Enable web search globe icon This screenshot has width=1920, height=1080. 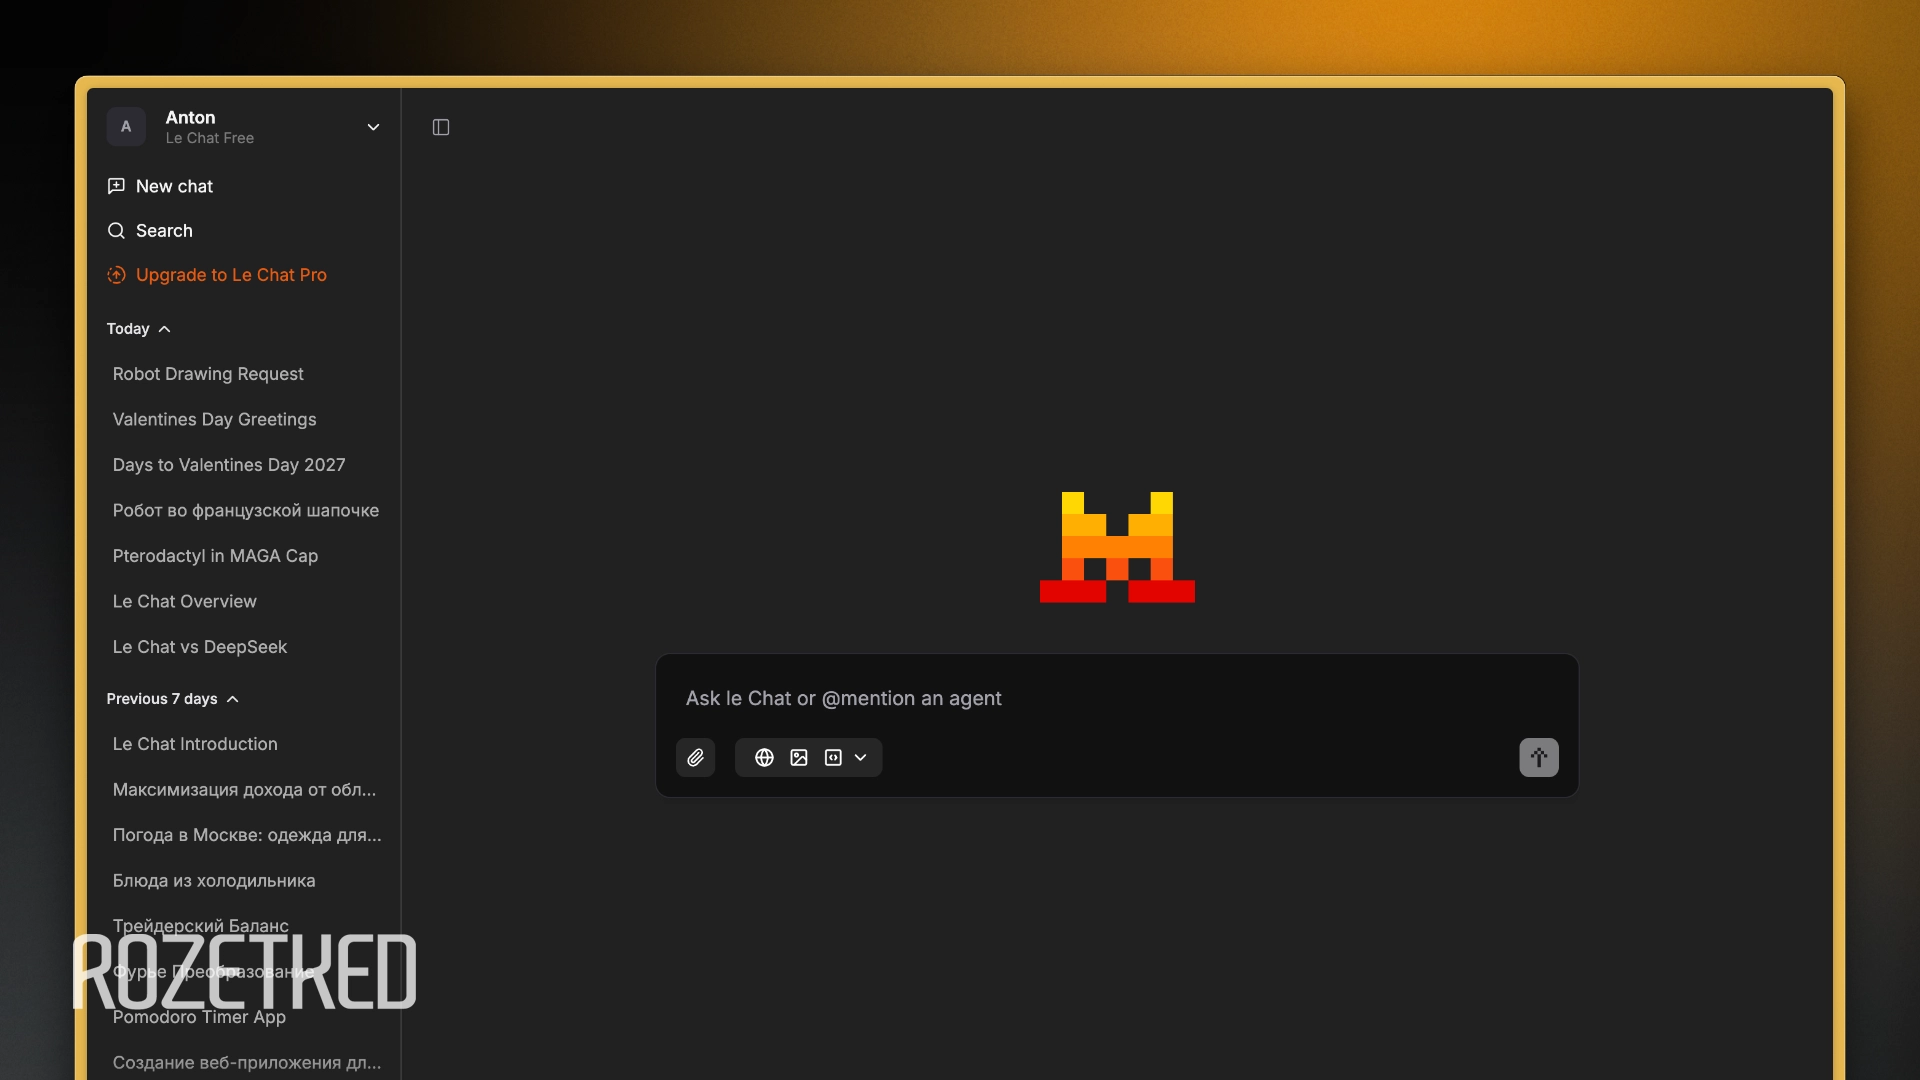click(764, 757)
